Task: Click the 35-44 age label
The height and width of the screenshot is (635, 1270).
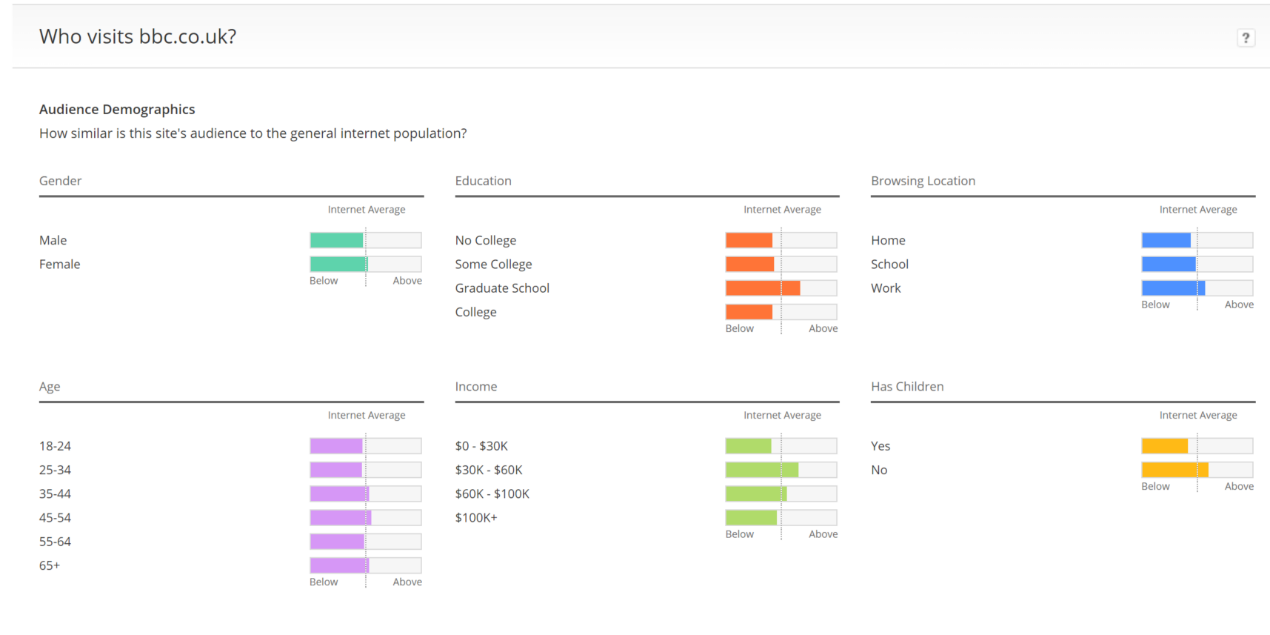Action: [x=55, y=494]
